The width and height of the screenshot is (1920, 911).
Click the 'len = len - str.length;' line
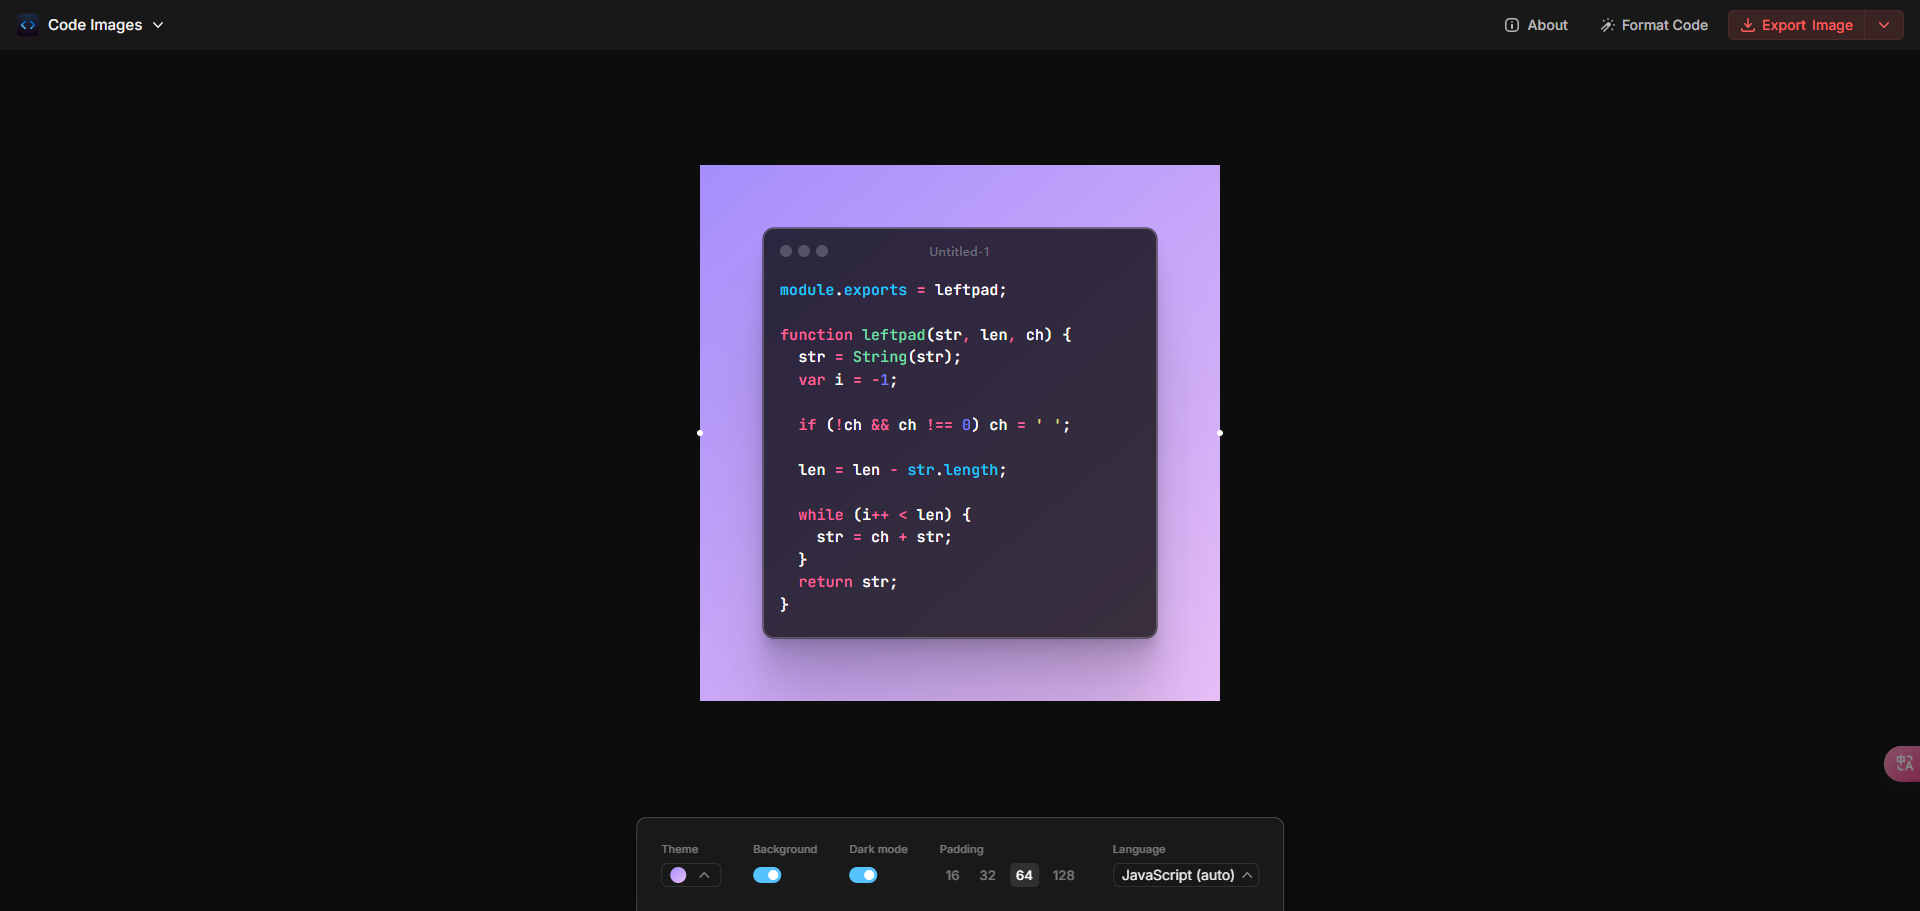coord(902,470)
